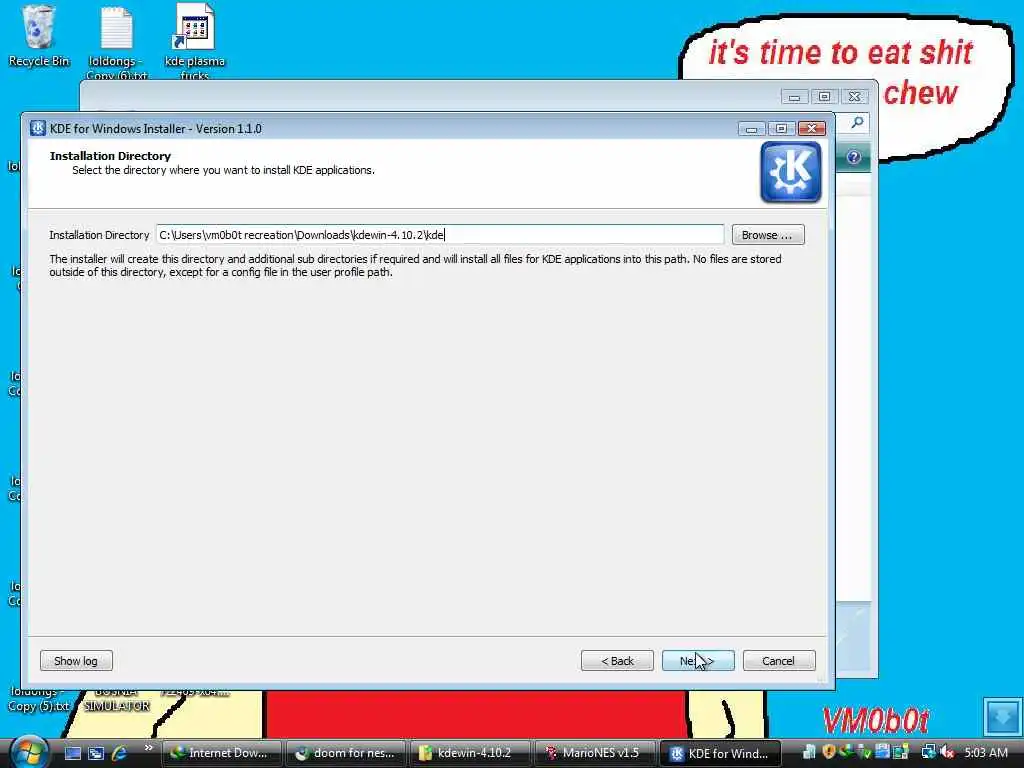Screen dimensions: 1024x768
Task: Open help in the background window
Action: pos(854,157)
